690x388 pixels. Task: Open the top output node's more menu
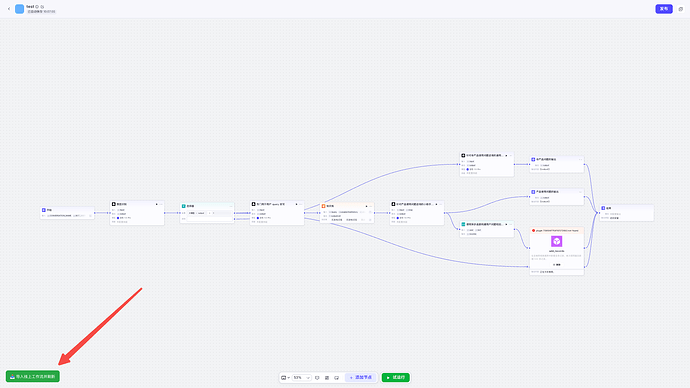(x=581, y=159)
